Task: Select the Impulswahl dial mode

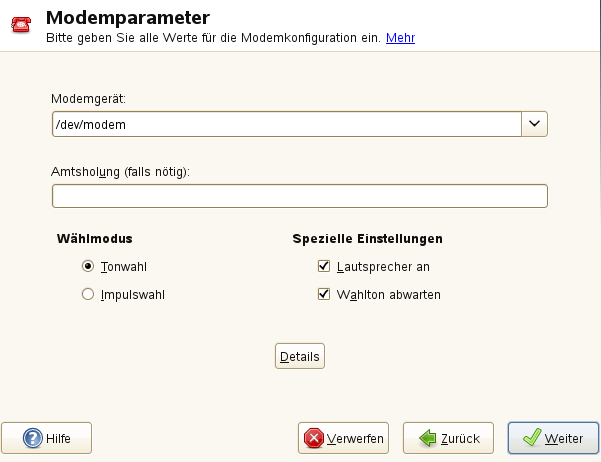Action: click(x=88, y=295)
